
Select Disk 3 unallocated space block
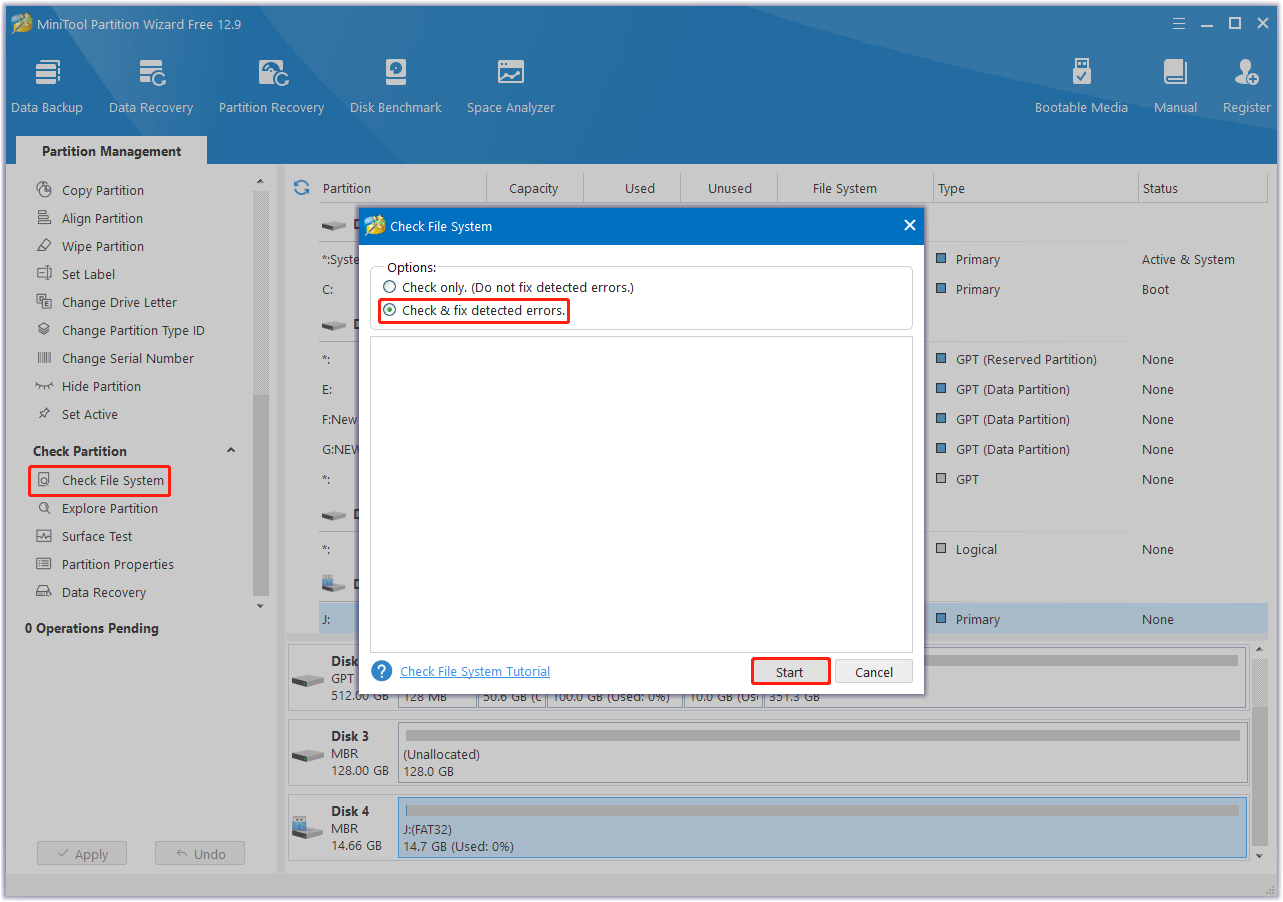coord(822,752)
